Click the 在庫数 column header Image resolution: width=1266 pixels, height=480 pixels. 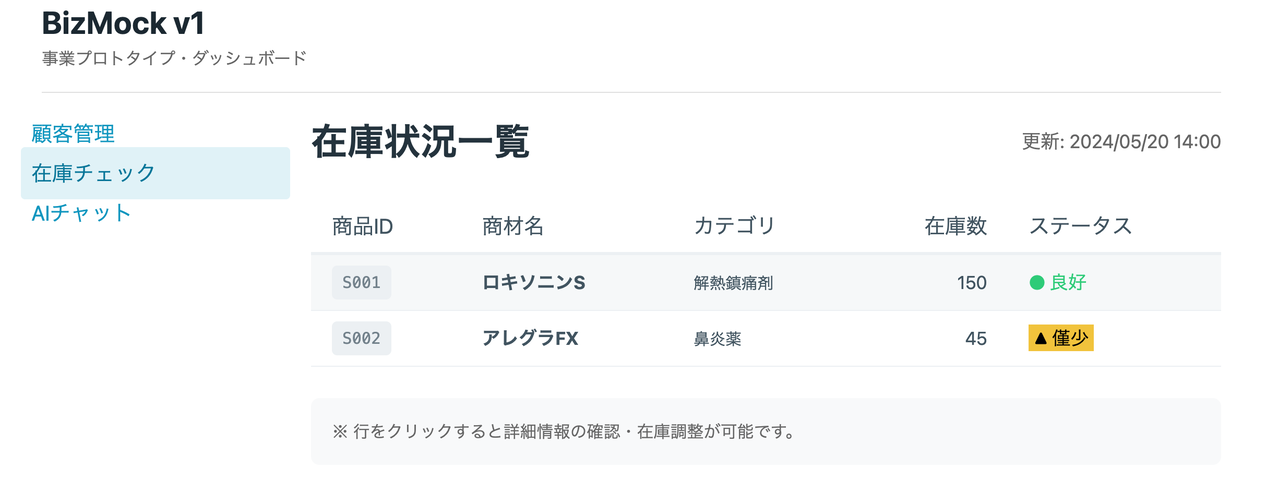pos(955,226)
